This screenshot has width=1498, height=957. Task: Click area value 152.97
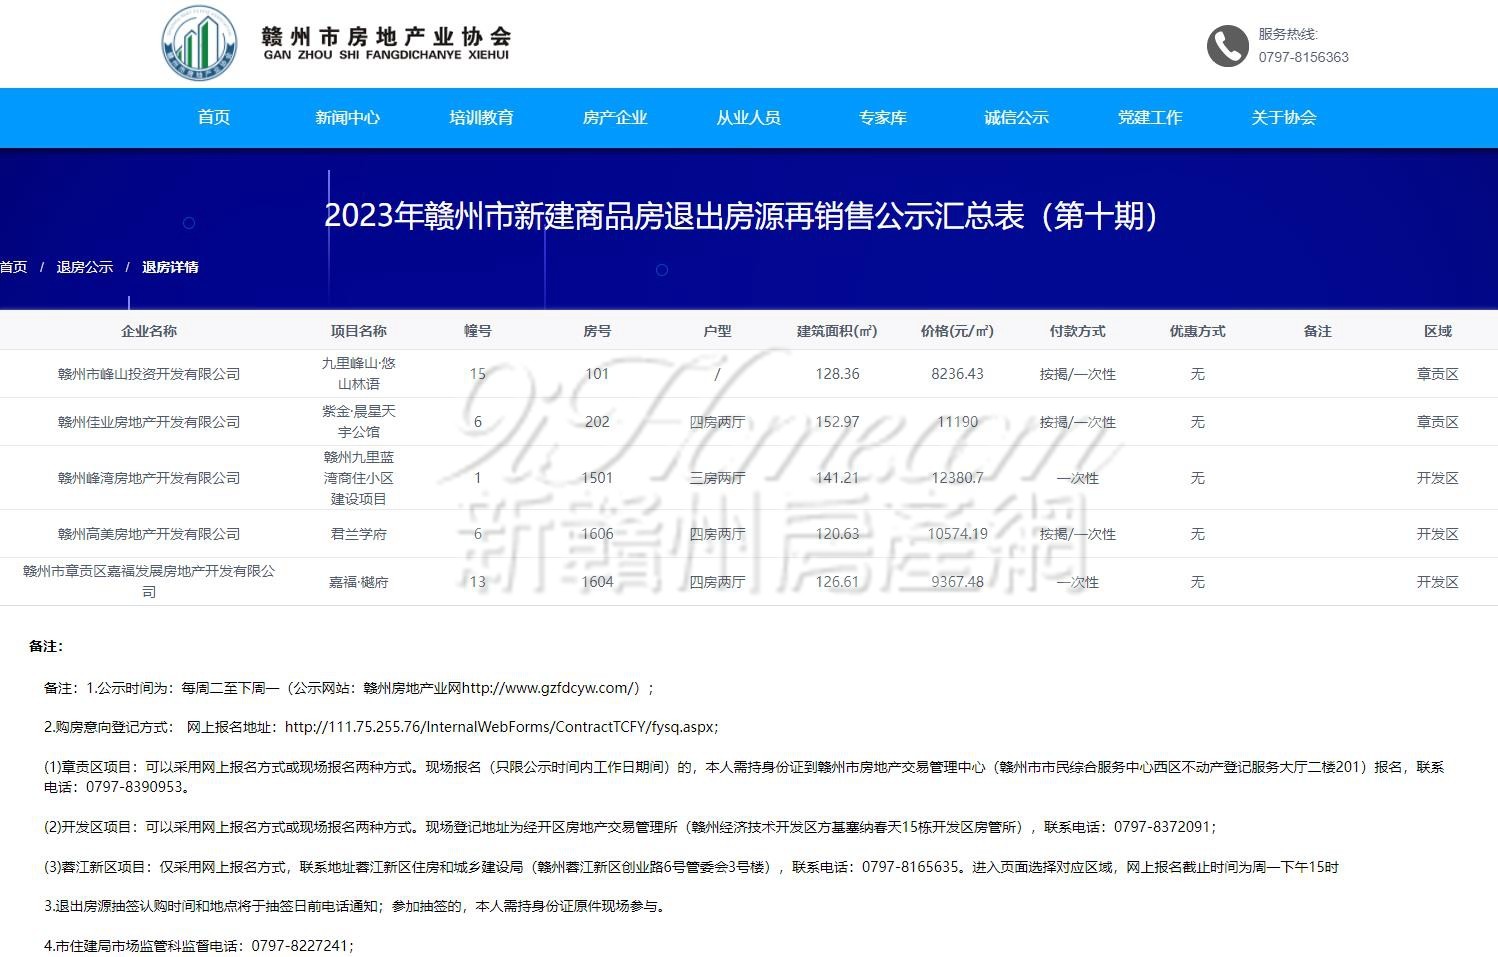click(x=837, y=422)
